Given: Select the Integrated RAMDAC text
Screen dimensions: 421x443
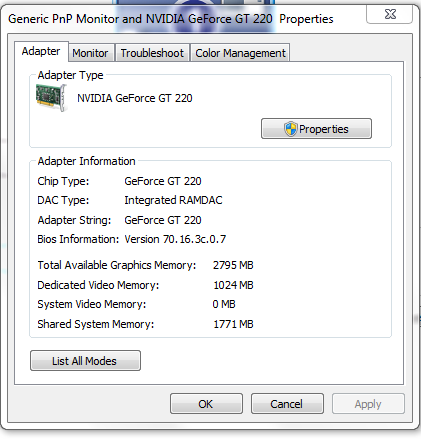Looking at the screenshot, I should coord(173,200).
